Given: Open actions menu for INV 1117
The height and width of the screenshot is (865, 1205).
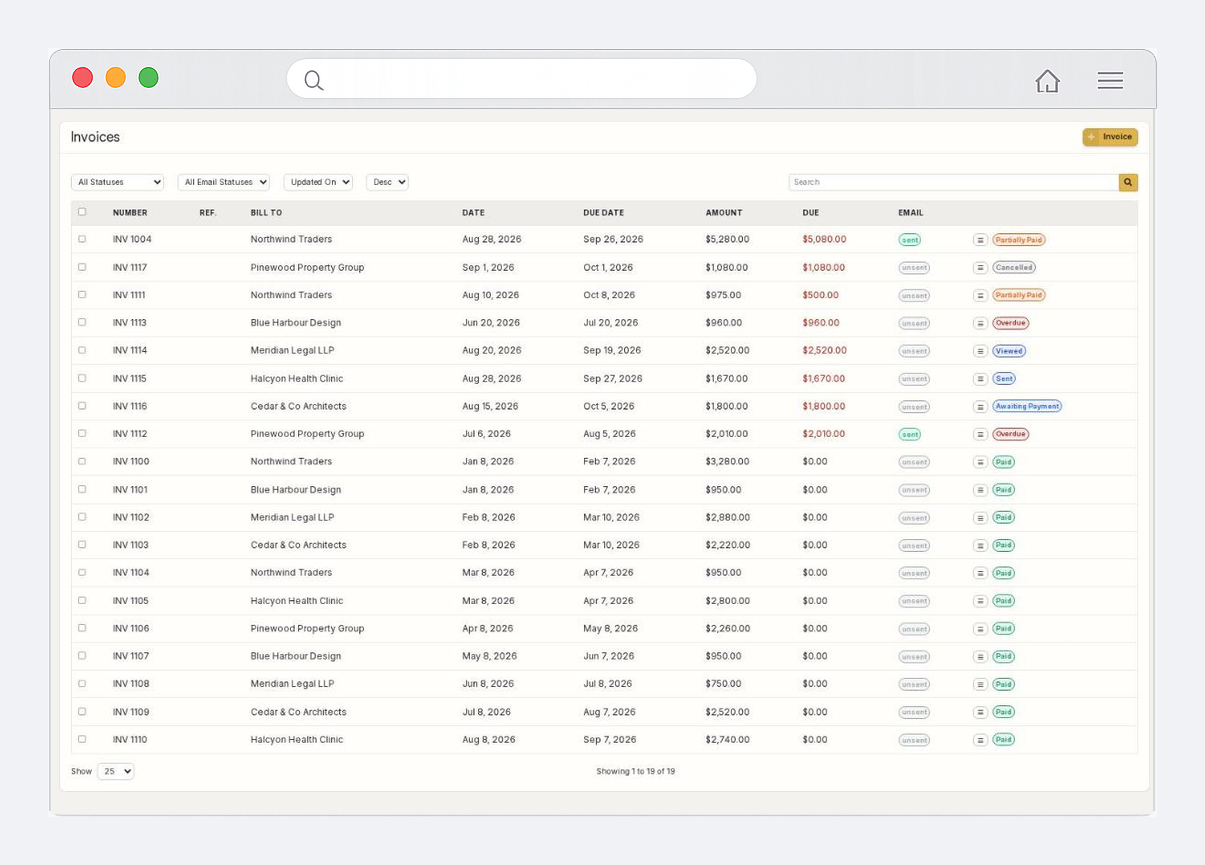Looking at the screenshot, I should pyautogui.click(x=980, y=268).
